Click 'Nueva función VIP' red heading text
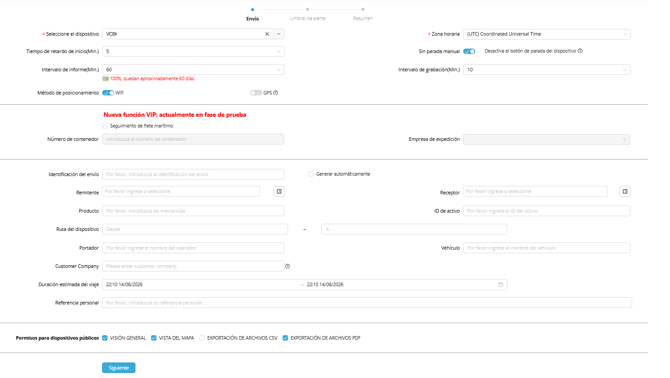 (175, 114)
